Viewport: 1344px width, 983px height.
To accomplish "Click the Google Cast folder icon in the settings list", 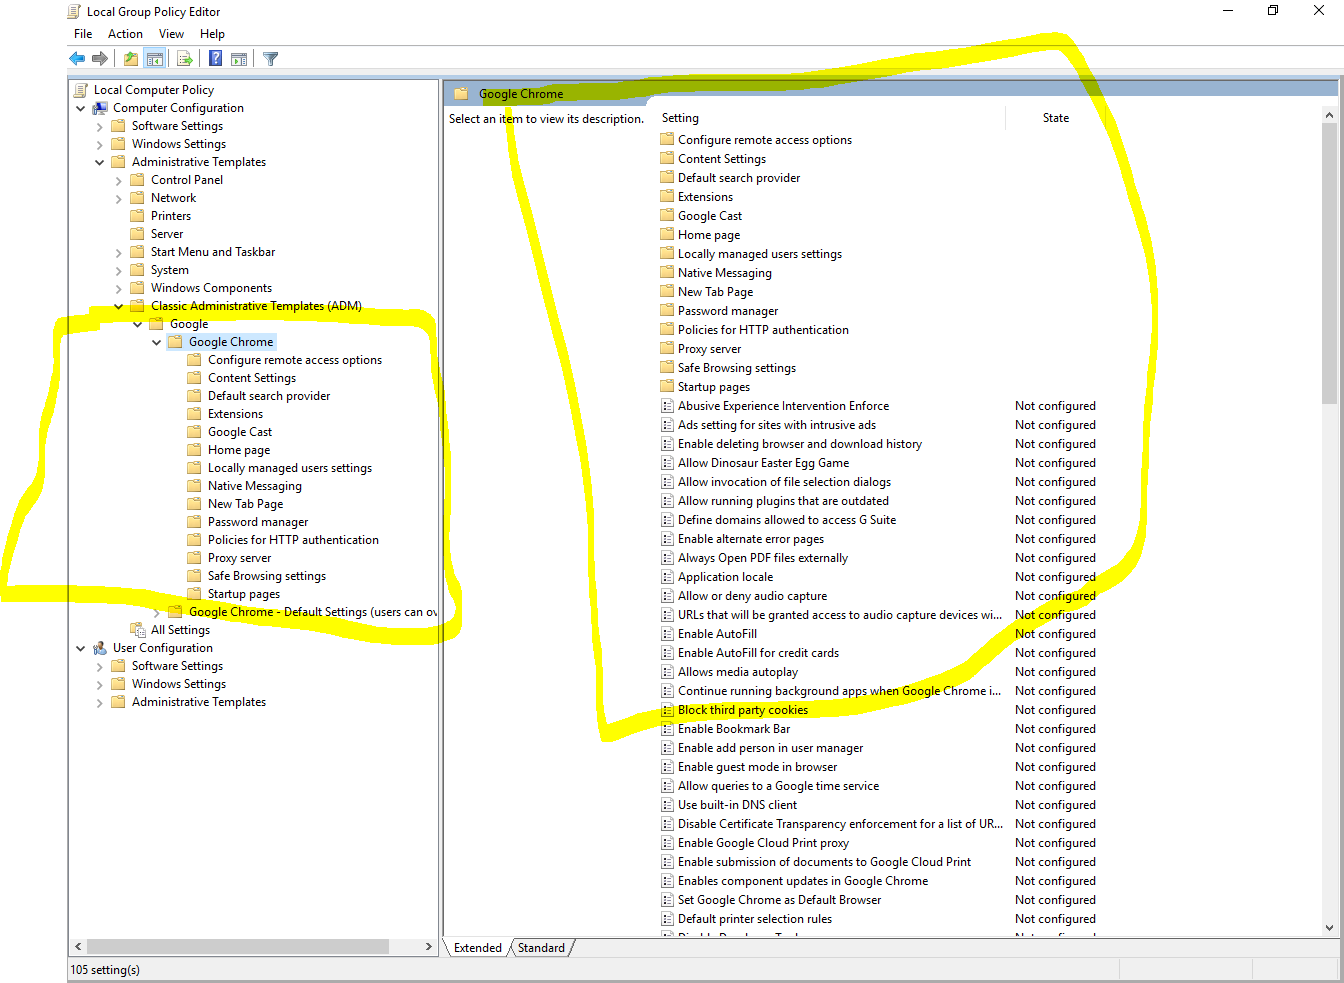I will (667, 216).
